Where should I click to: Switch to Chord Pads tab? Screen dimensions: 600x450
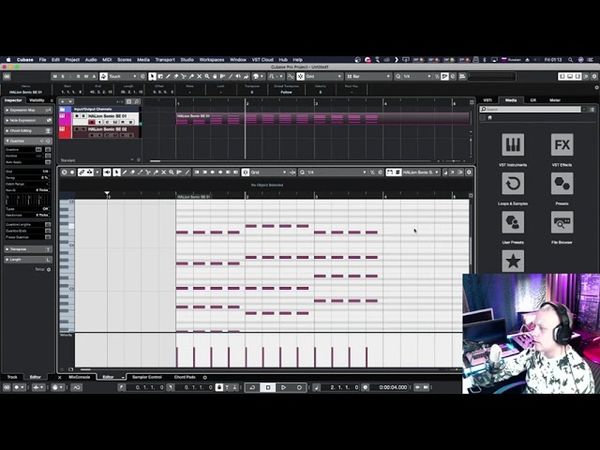coord(185,377)
